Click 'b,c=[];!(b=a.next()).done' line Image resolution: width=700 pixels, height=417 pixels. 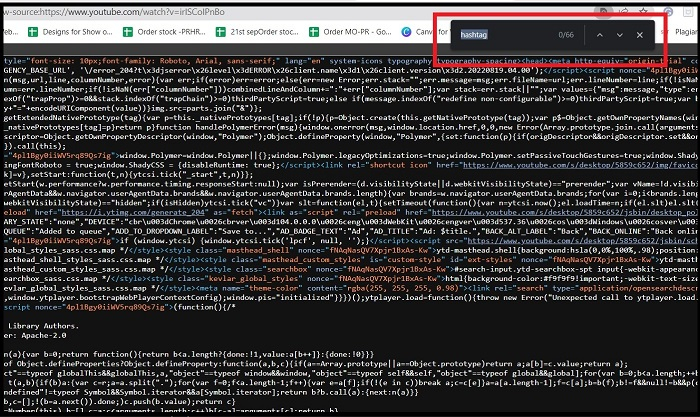click(x=119, y=402)
